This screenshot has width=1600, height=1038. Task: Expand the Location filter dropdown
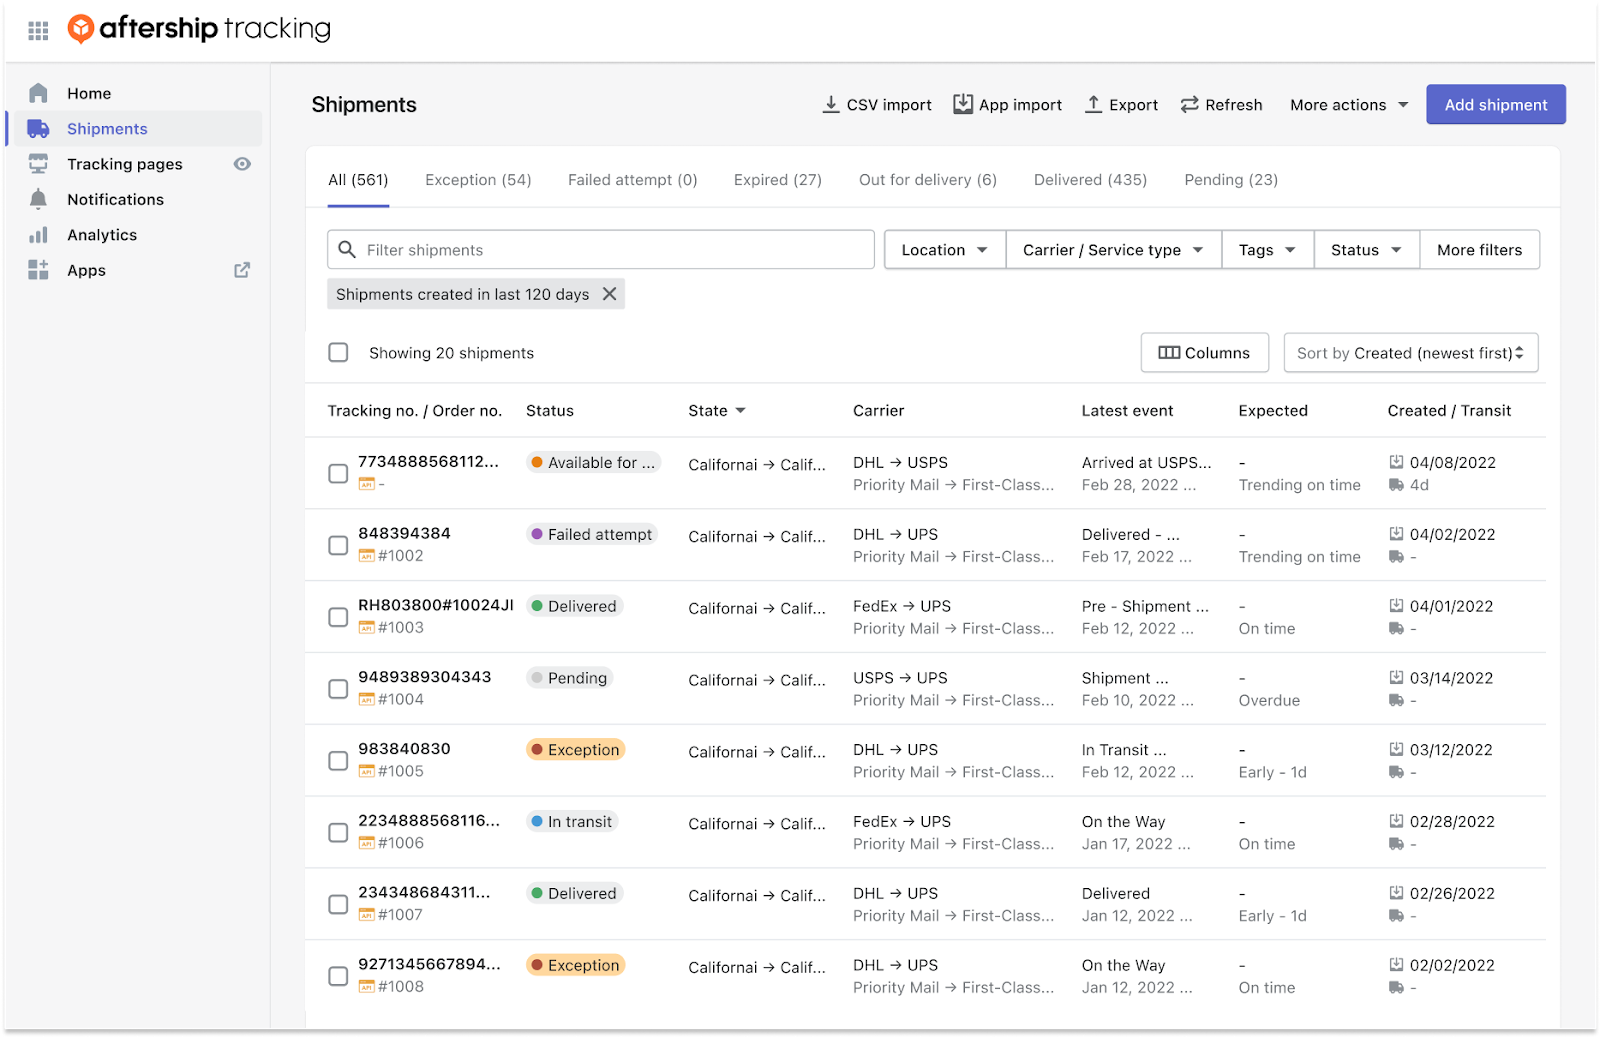click(944, 250)
